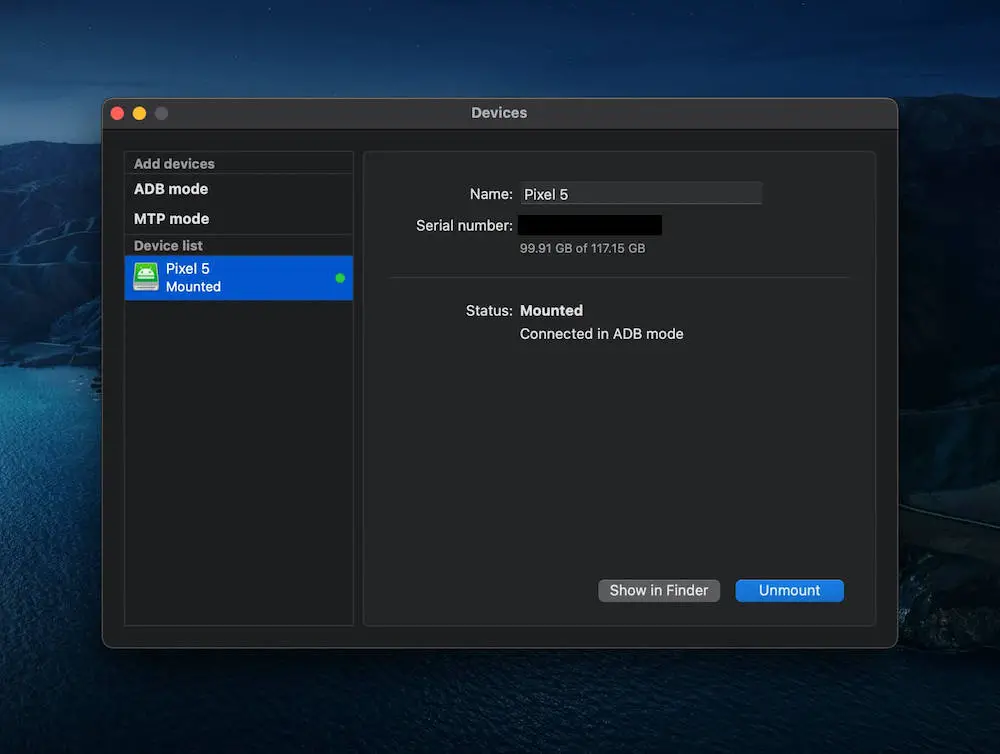Click the 99.91 GB of 117.15 GB storage text

pyautogui.click(x=582, y=248)
